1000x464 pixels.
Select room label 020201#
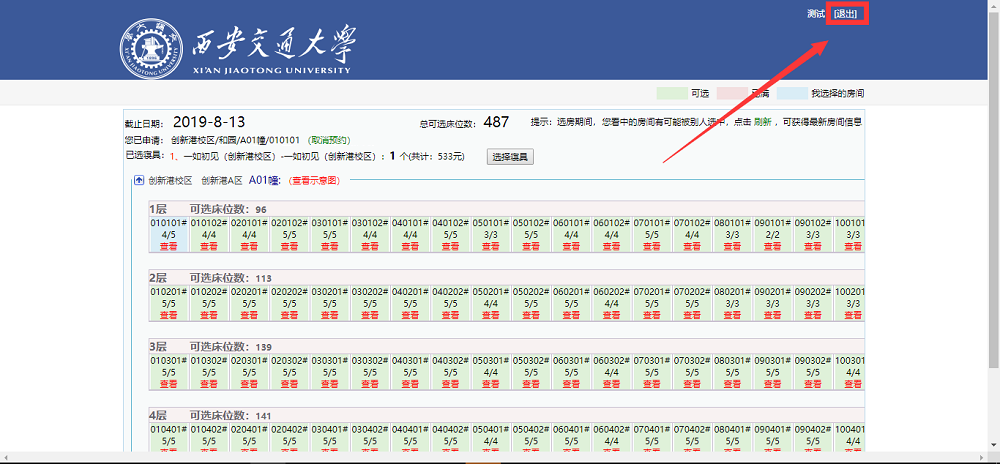(249, 293)
